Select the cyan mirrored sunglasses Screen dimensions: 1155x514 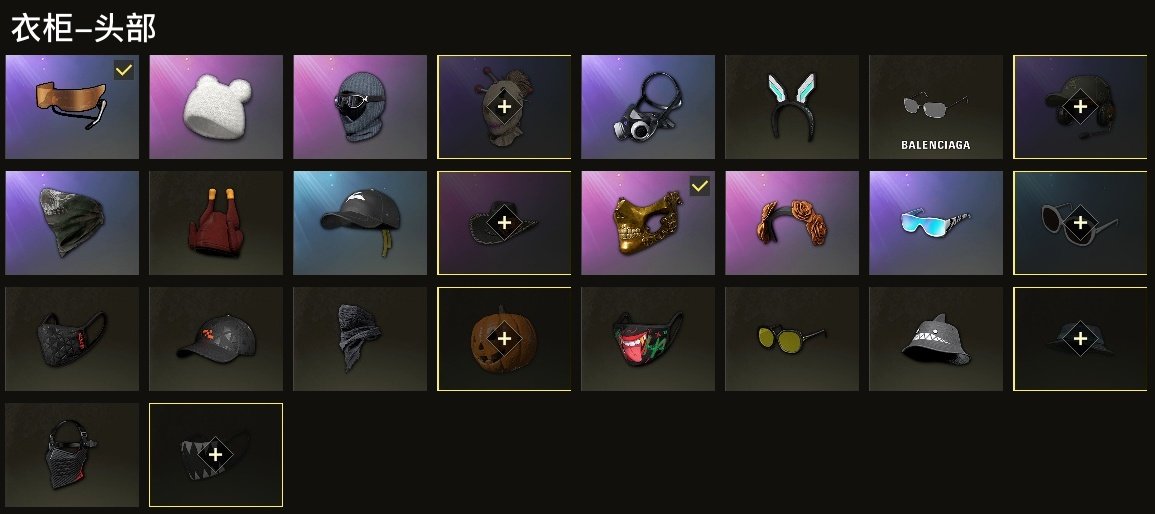[936, 223]
